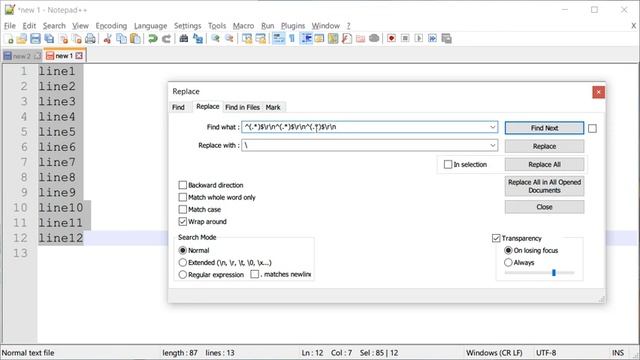This screenshot has width=640, height=360.
Task: Set transparency to Always
Action: coord(508,262)
